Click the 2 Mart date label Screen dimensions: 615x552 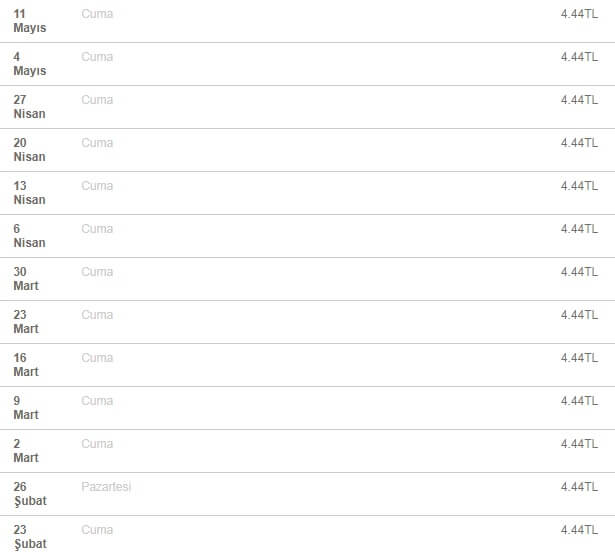point(26,451)
